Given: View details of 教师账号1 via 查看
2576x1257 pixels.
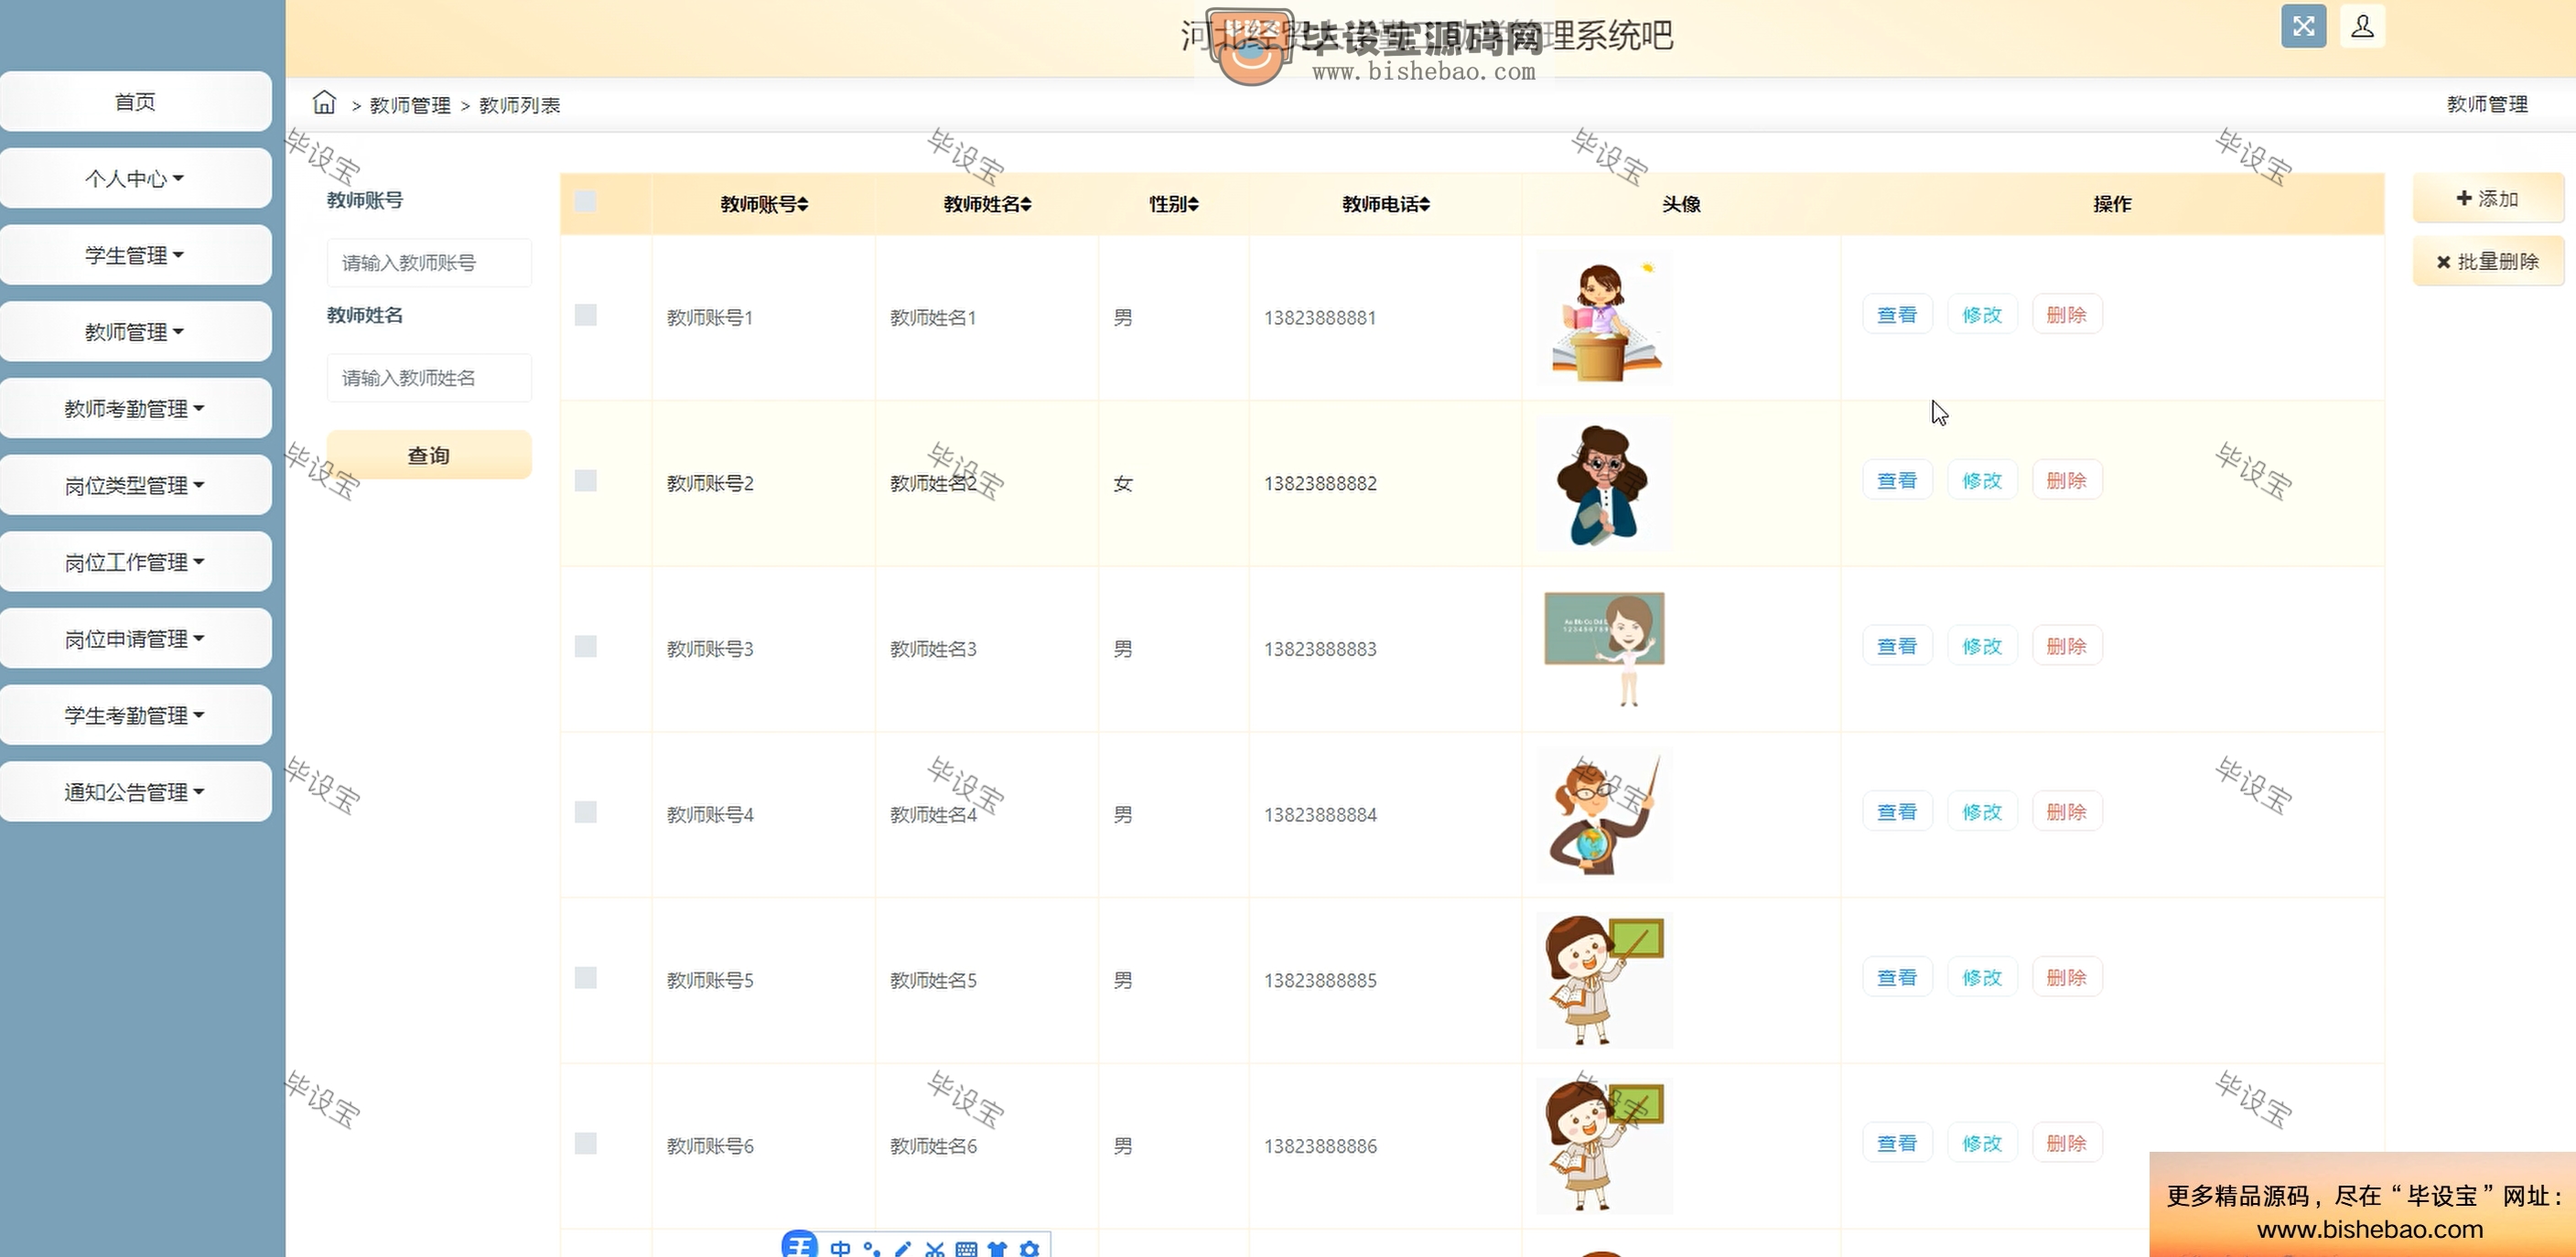Looking at the screenshot, I should tap(1897, 315).
